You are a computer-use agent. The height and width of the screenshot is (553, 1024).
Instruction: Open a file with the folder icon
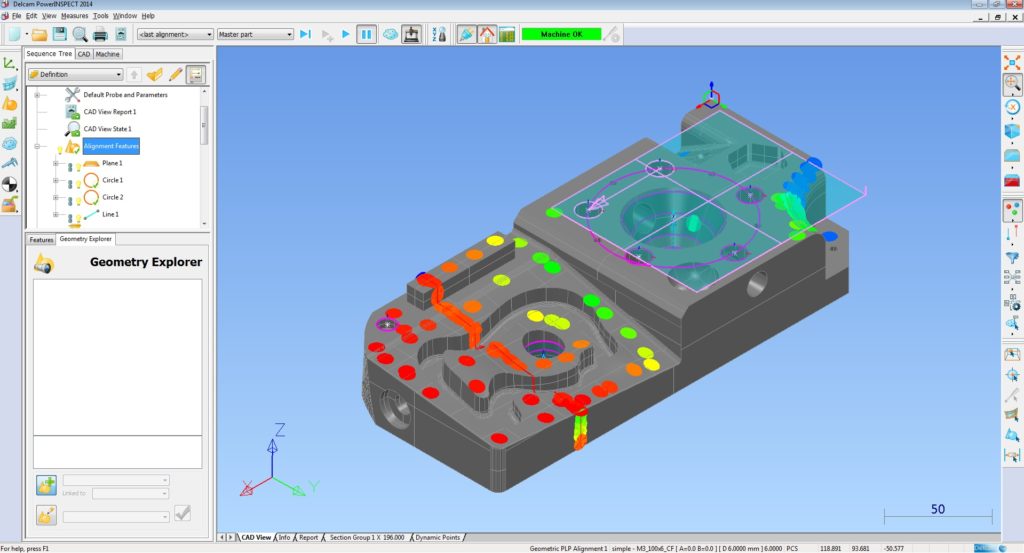coord(39,34)
